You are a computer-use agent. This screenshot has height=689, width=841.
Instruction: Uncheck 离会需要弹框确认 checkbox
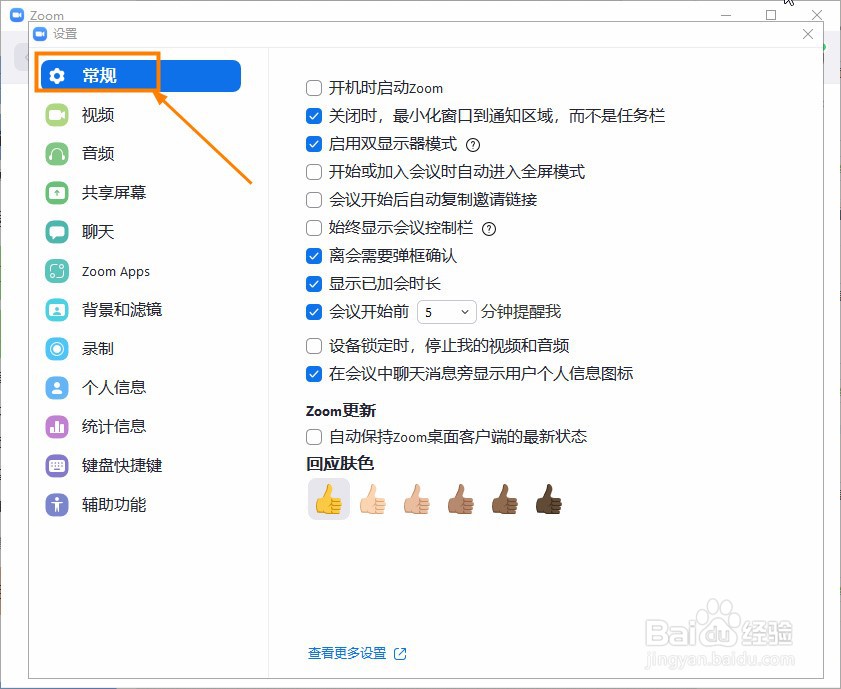[314, 256]
